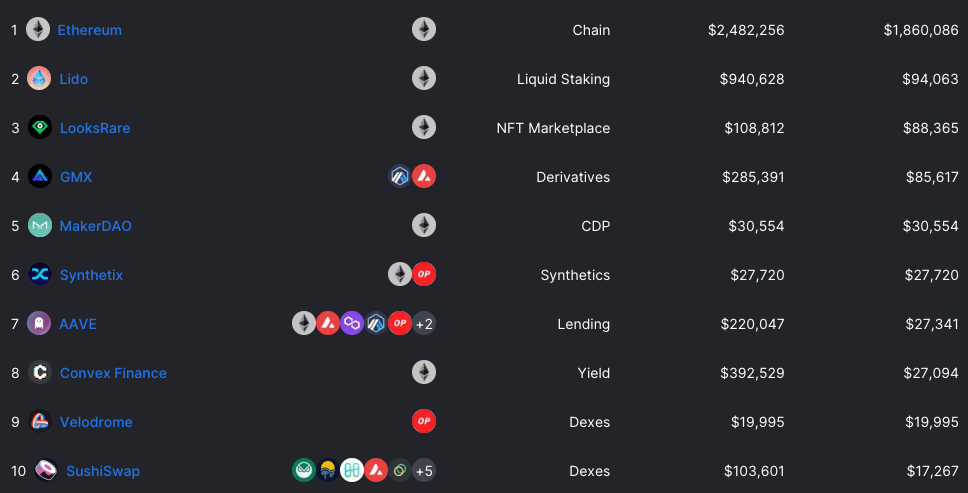
Task: Expand the +2 more chains badge for AAVE
Action: (424, 323)
